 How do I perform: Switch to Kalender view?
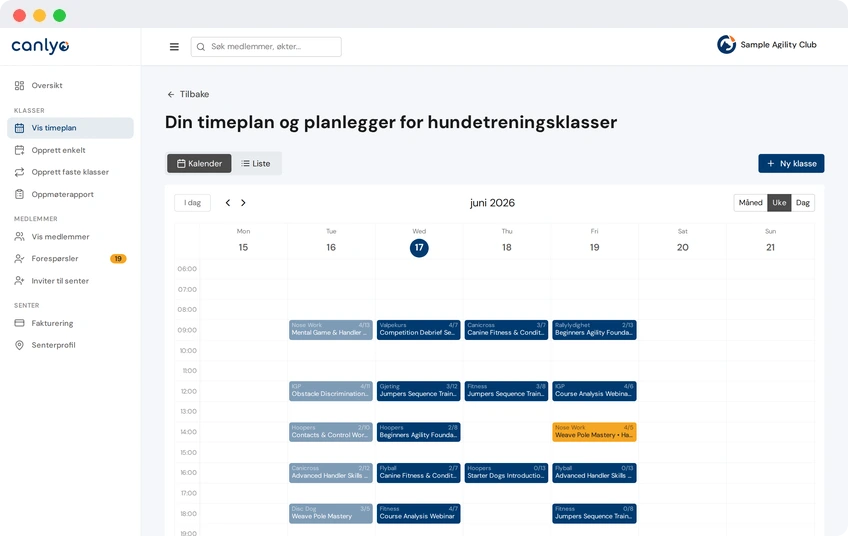pos(199,163)
